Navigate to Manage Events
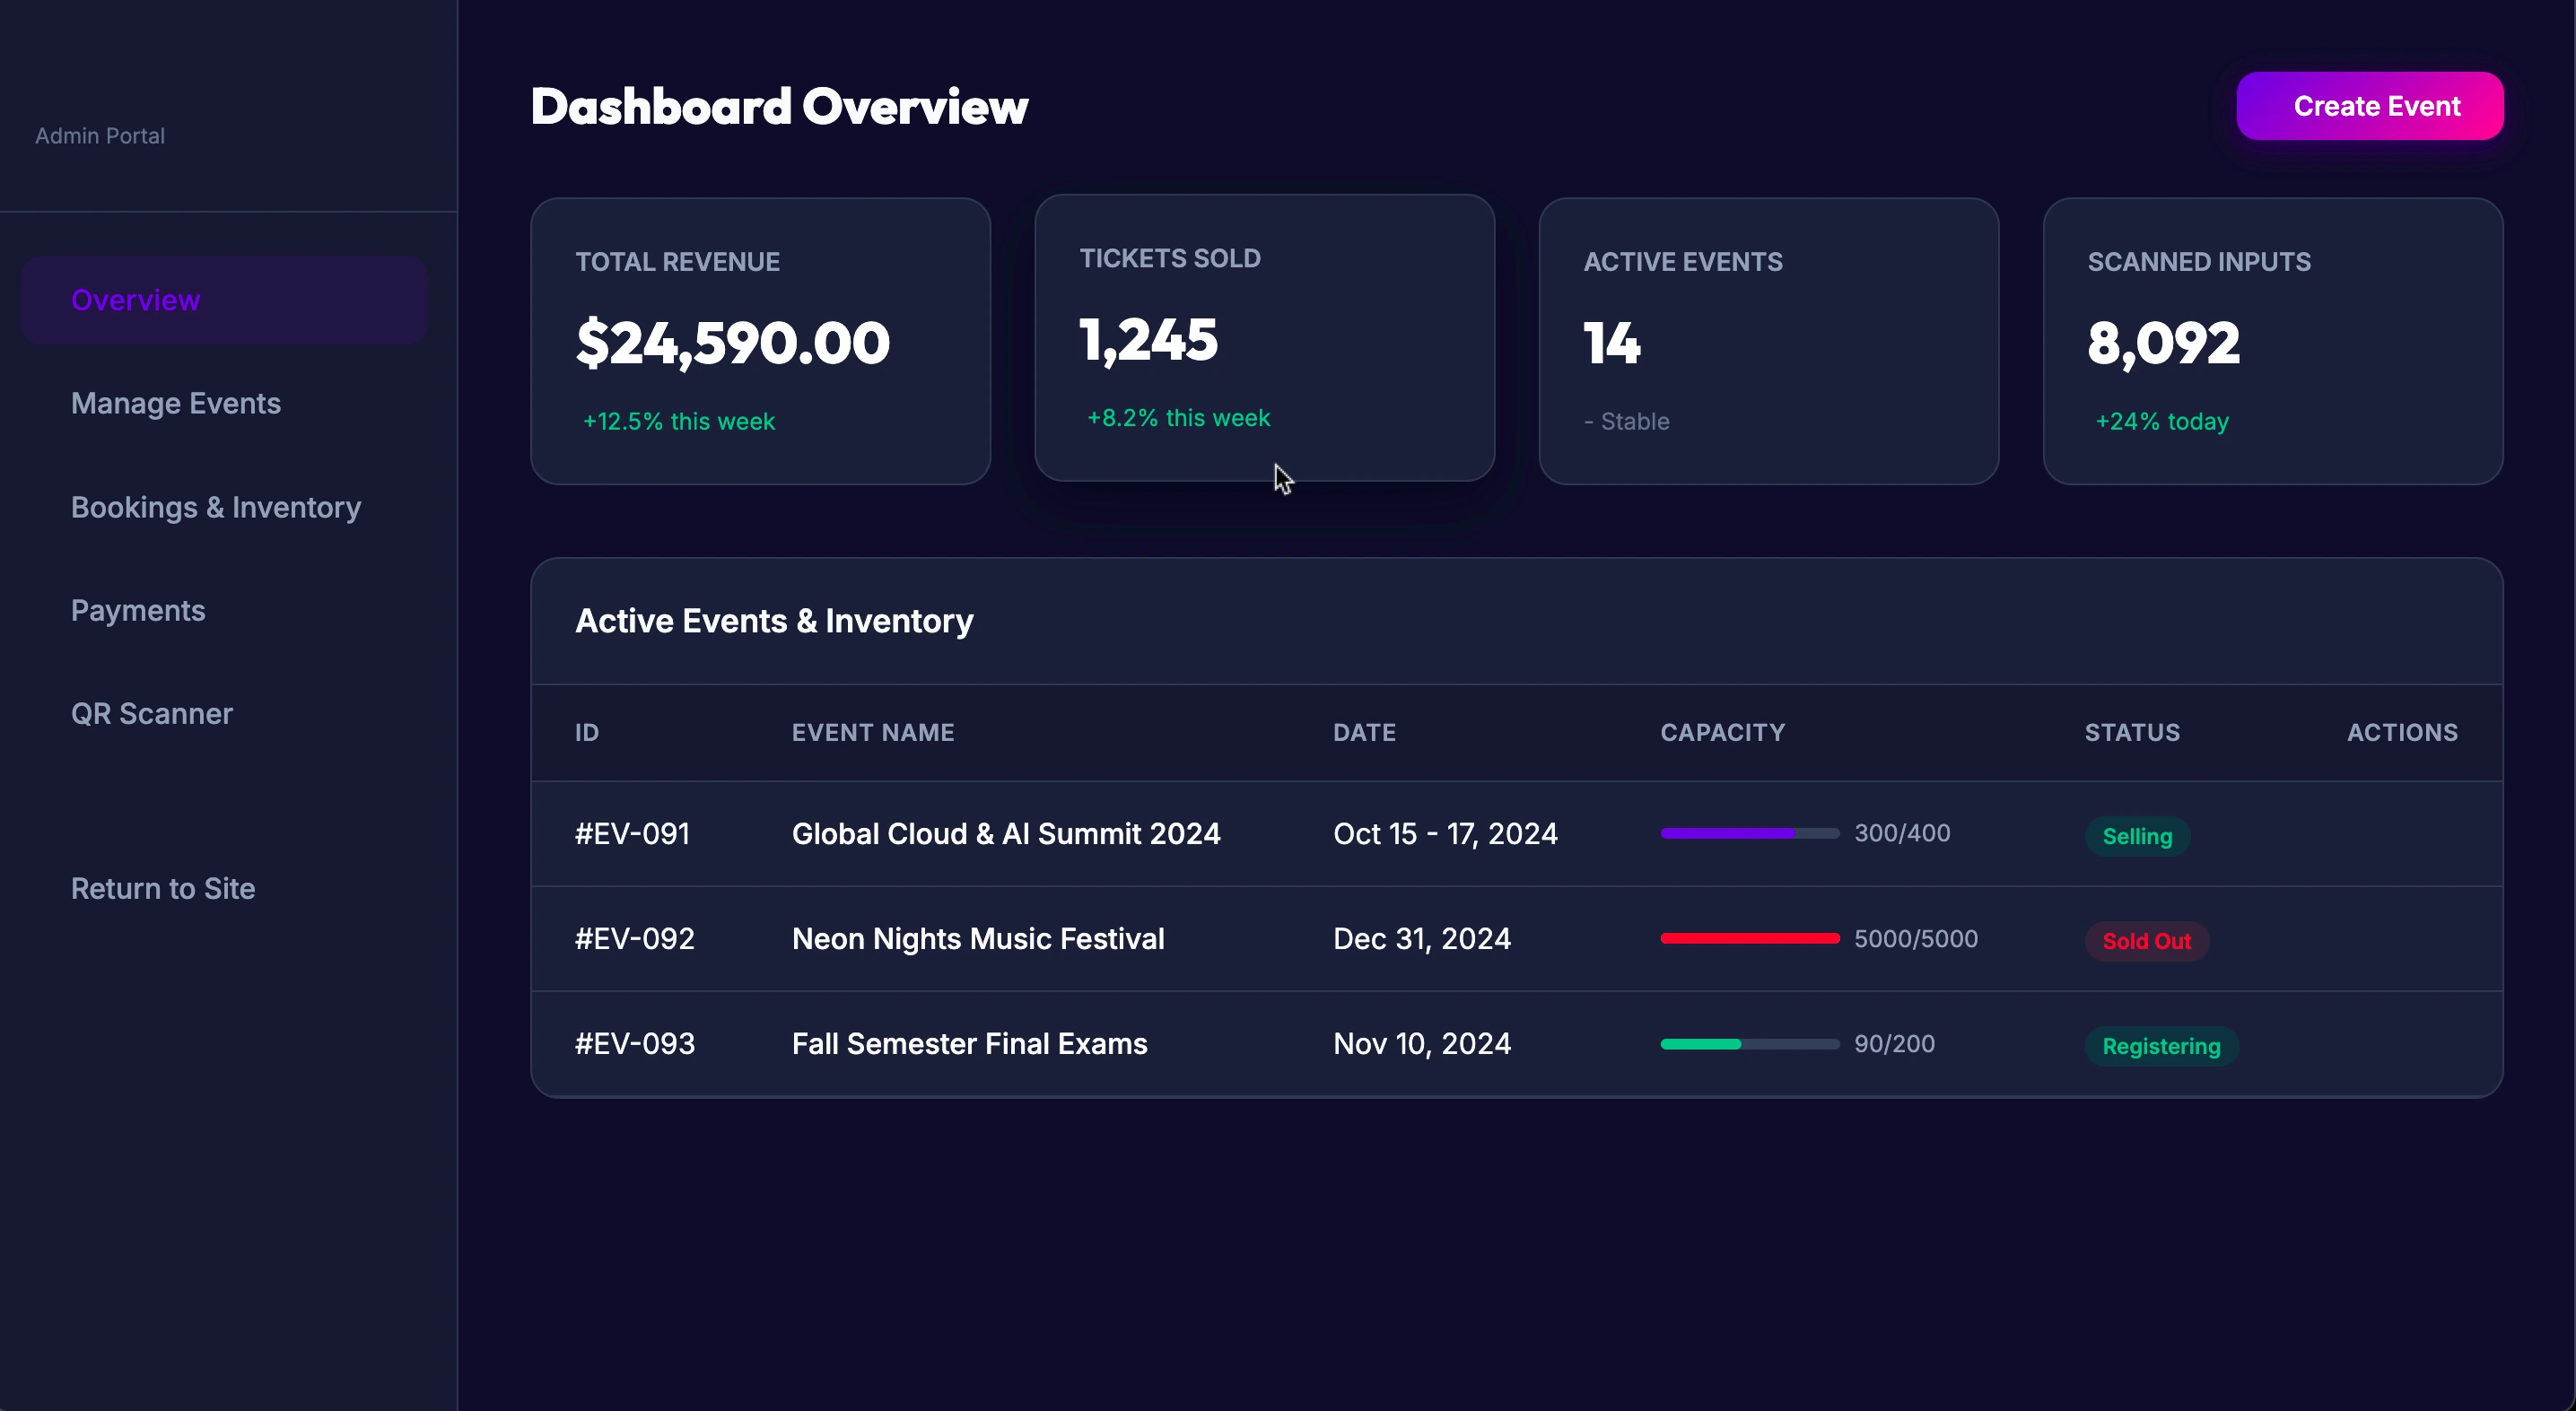This screenshot has height=1411, width=2576. pyautogui.click(x=175, y=403)
